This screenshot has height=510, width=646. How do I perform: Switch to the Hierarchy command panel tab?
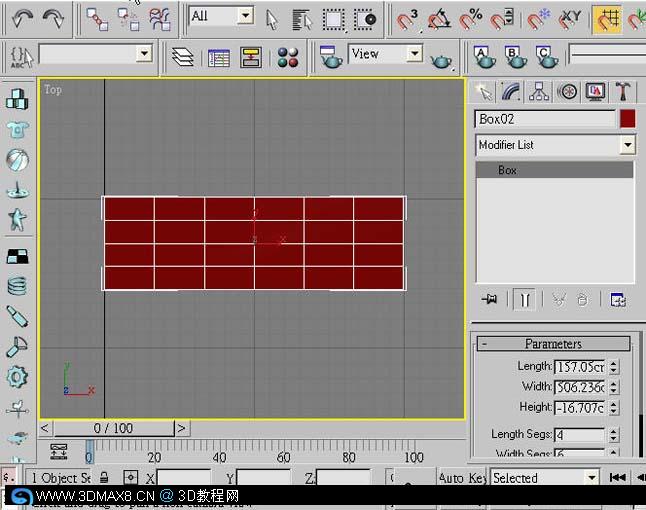(x=539, y=91)
